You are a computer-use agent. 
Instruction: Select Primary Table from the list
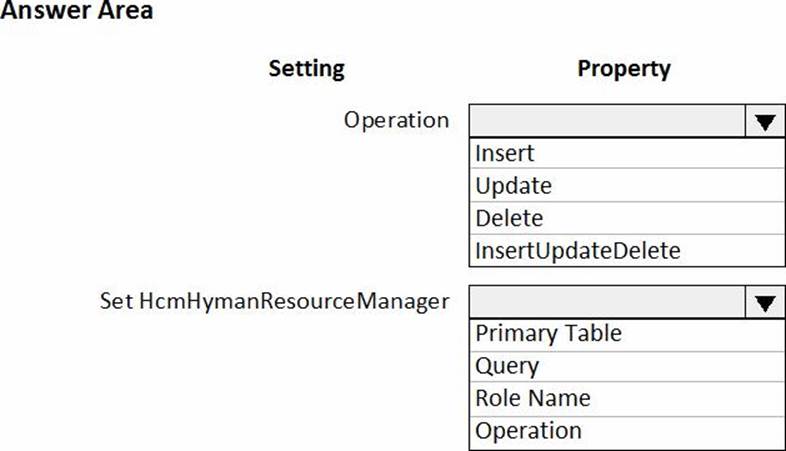(548, 333)
